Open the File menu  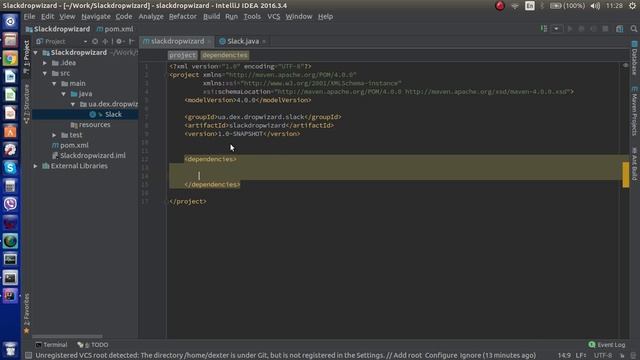(29, 17)
